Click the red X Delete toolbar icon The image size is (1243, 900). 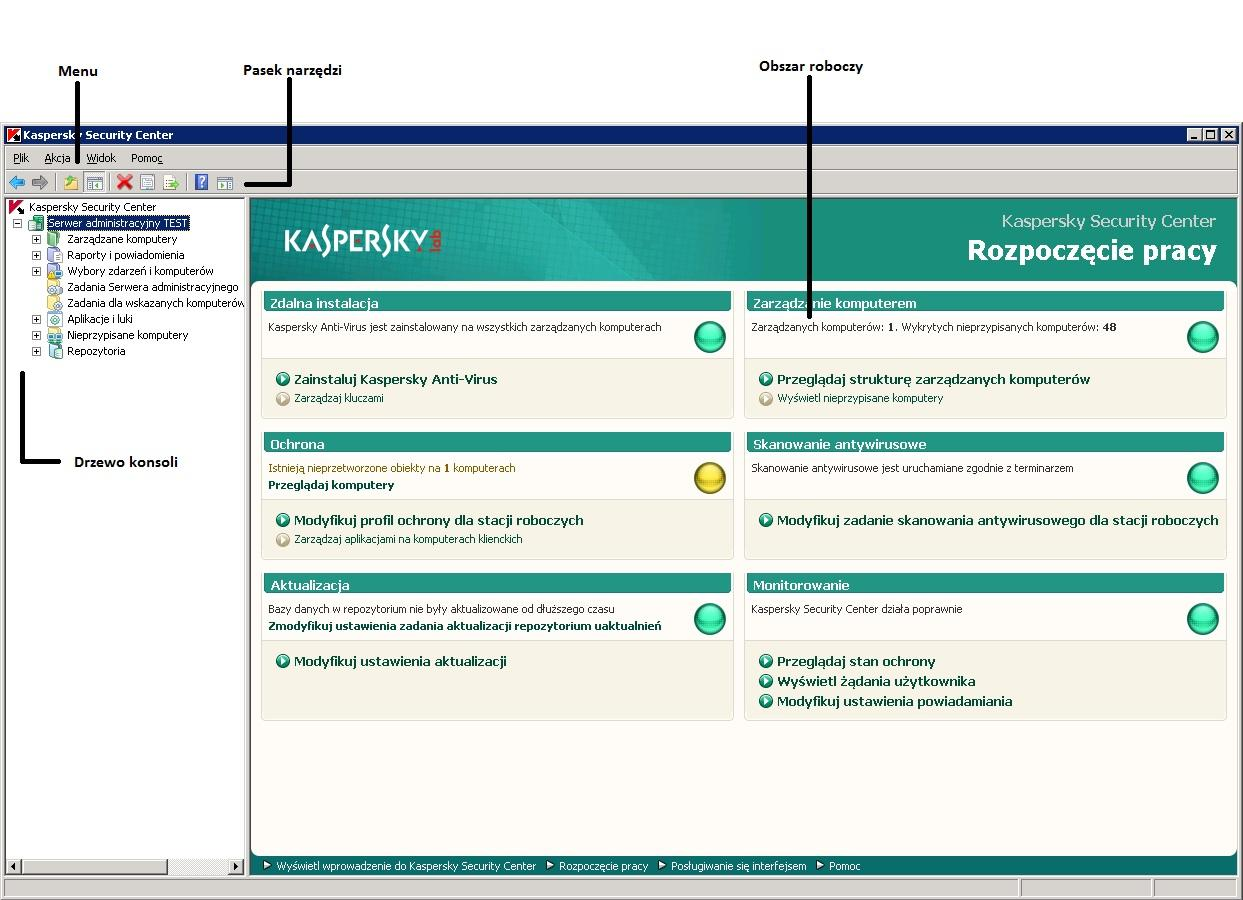coord(125,182)
